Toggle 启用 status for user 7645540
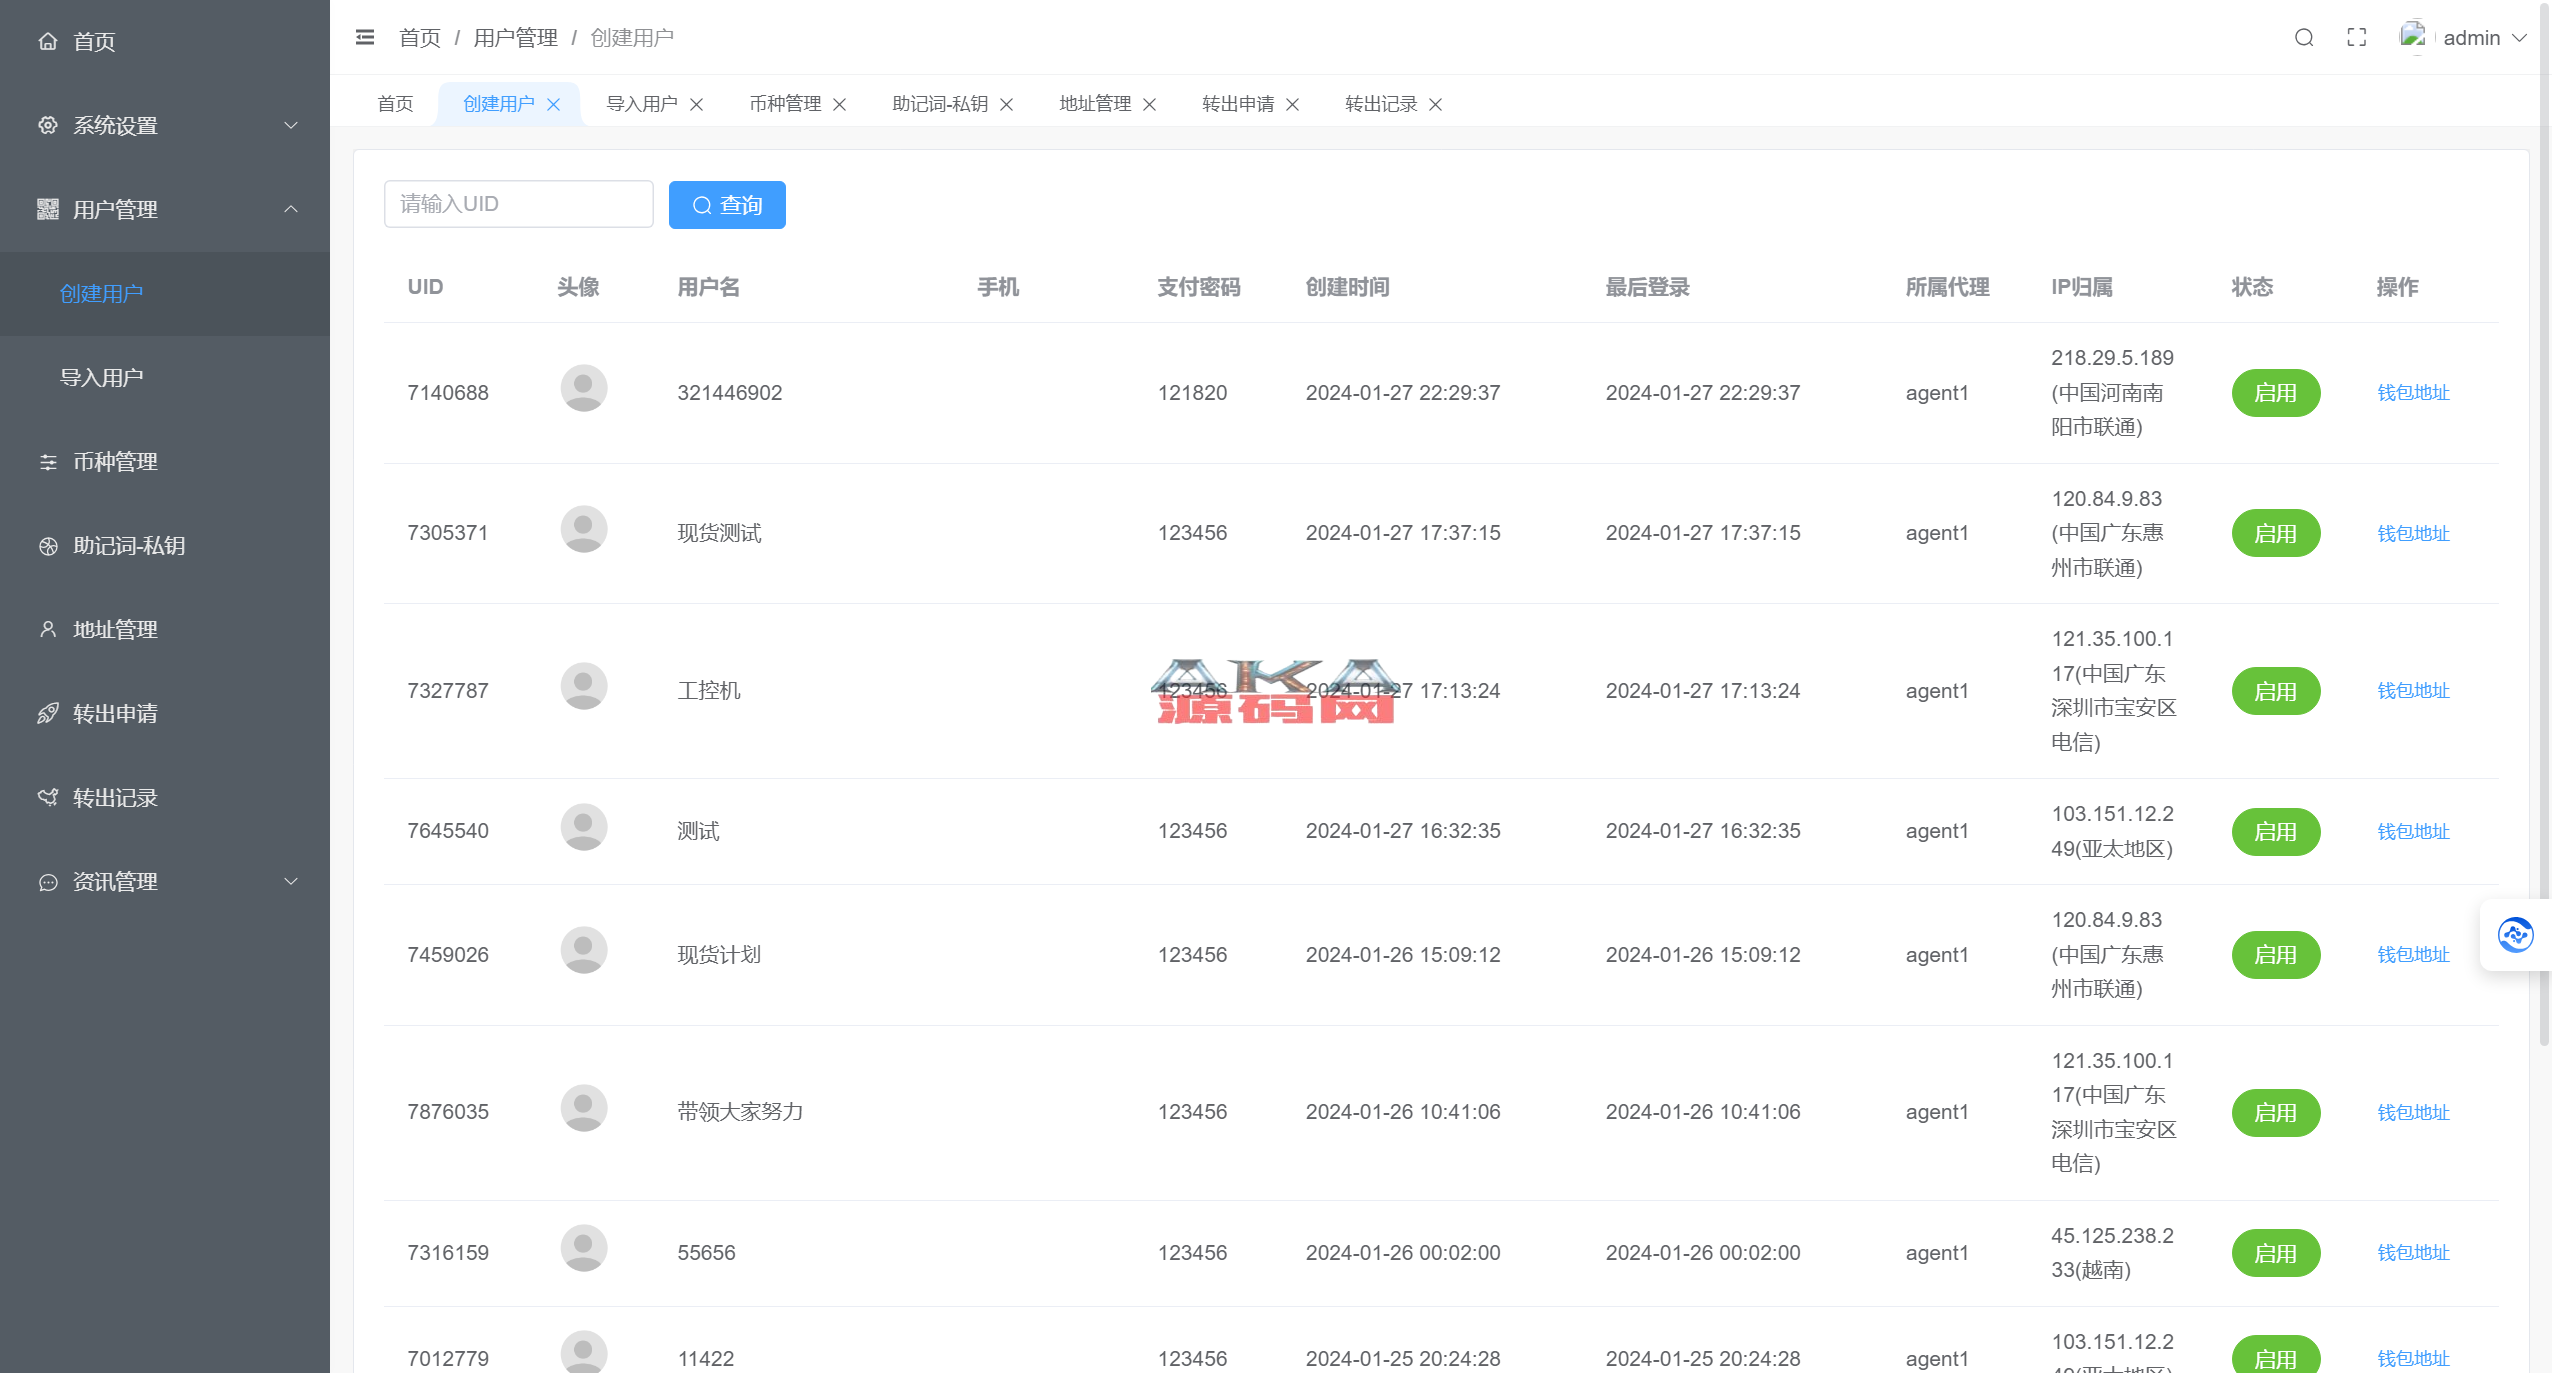 pos(2275,832)
